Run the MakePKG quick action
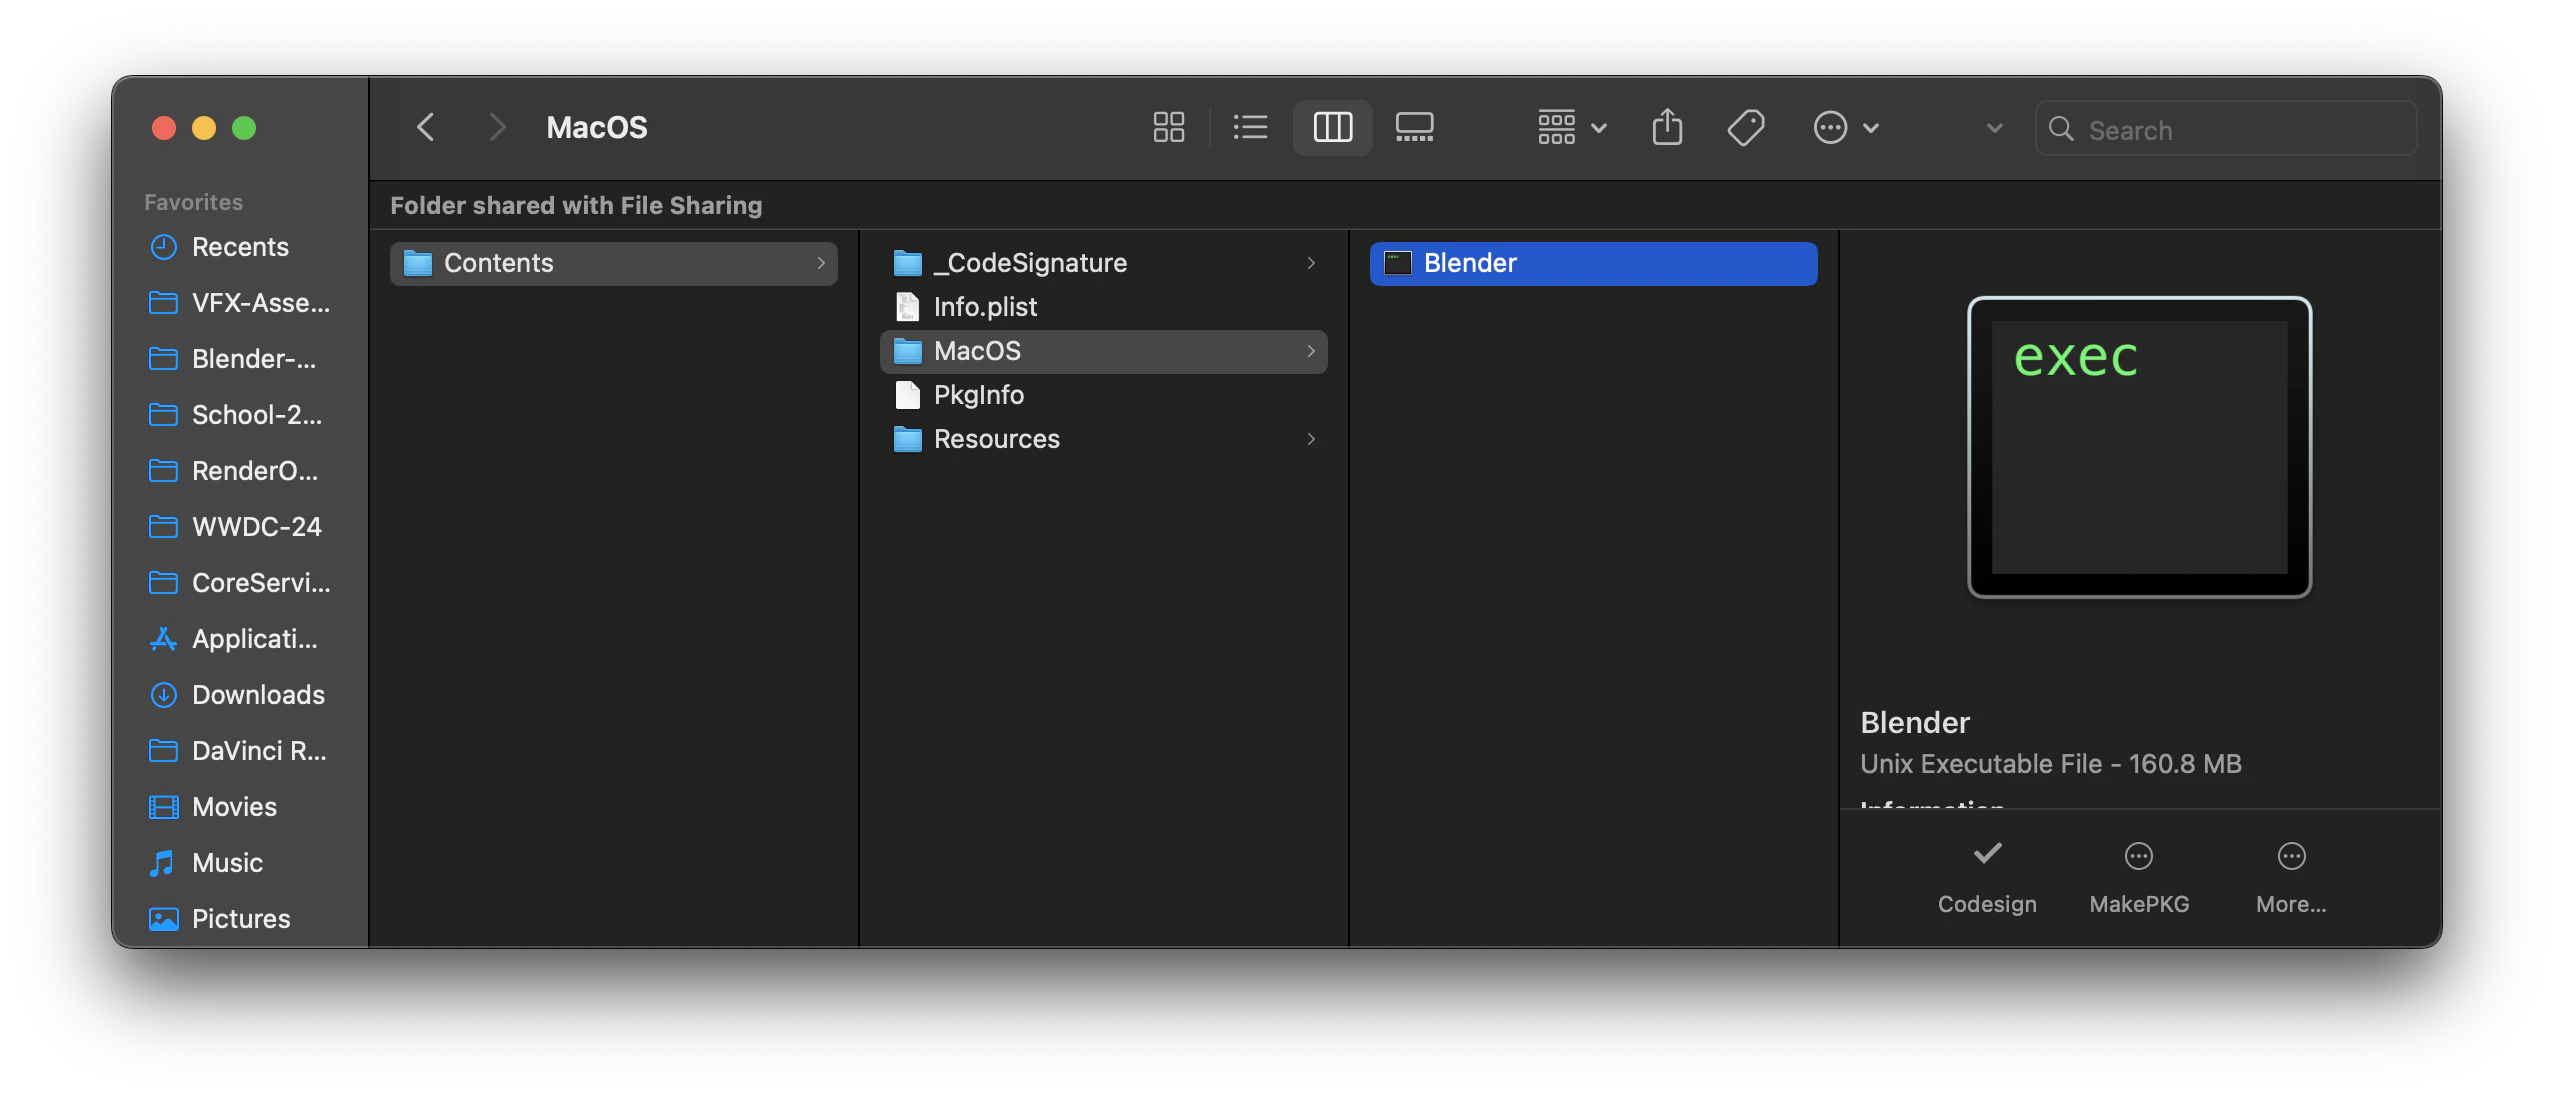The height and width of the screenshot is (1096, 2554). [2139, 878]
